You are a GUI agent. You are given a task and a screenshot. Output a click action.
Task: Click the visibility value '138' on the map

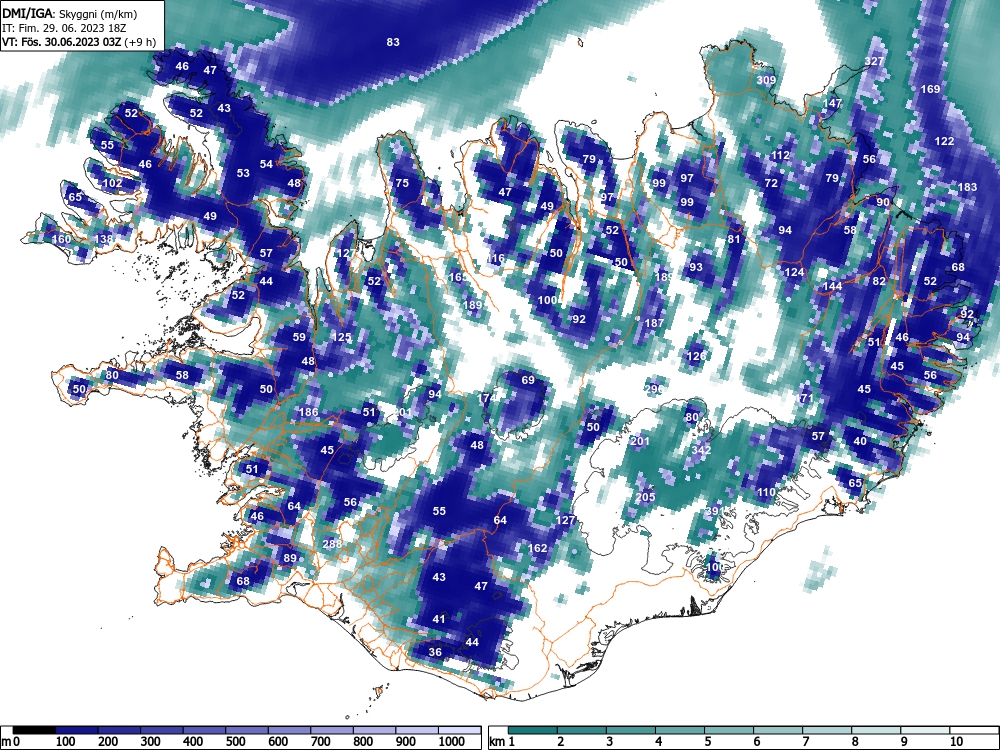click(x=103, y=239)
